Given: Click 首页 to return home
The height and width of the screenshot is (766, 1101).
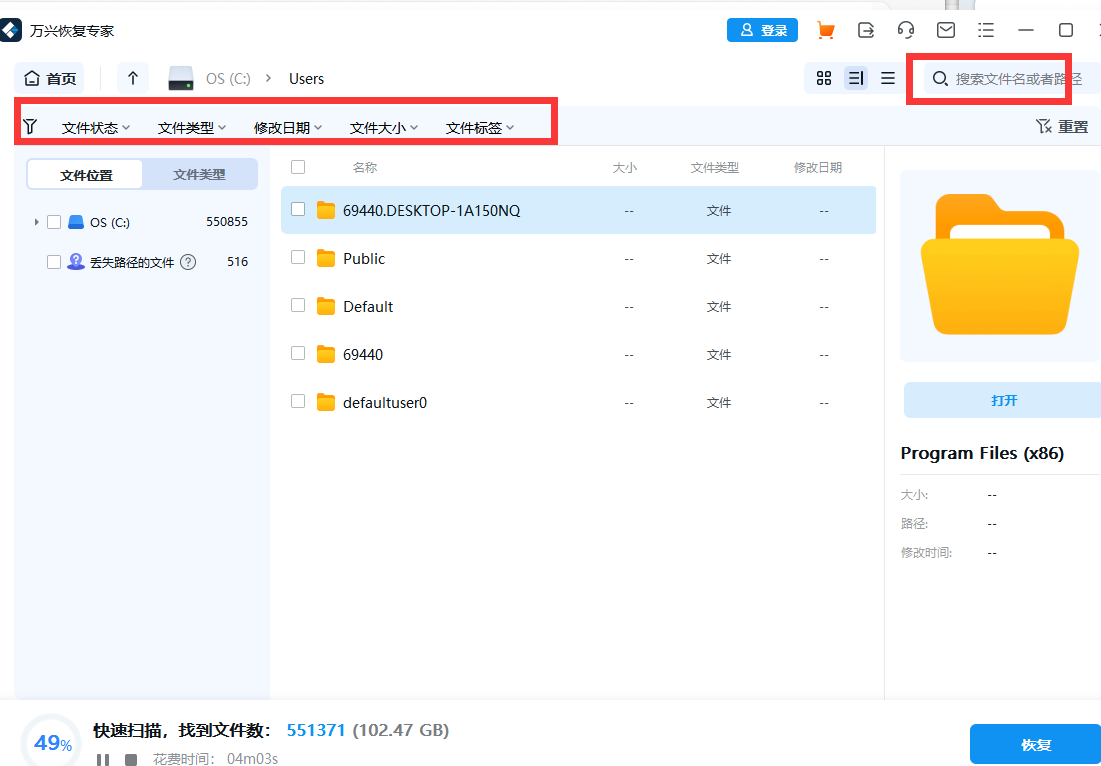Looking at the screenshot, I should tap(49, 78).
